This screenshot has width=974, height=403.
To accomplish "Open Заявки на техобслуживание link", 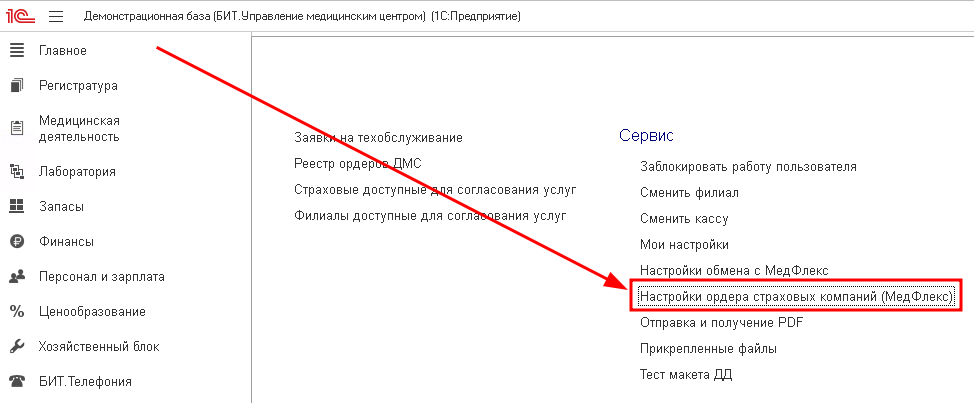I will click(x=378, y=137).
